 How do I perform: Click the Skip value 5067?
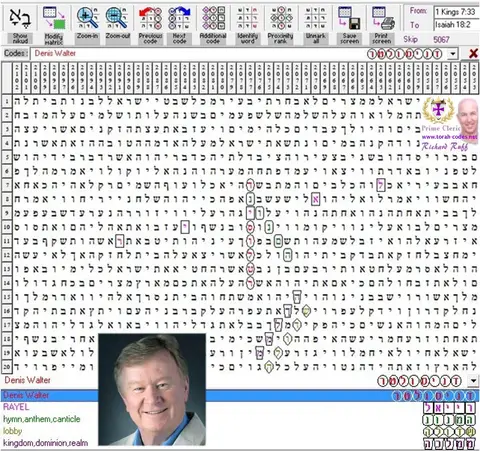[441, 40]
